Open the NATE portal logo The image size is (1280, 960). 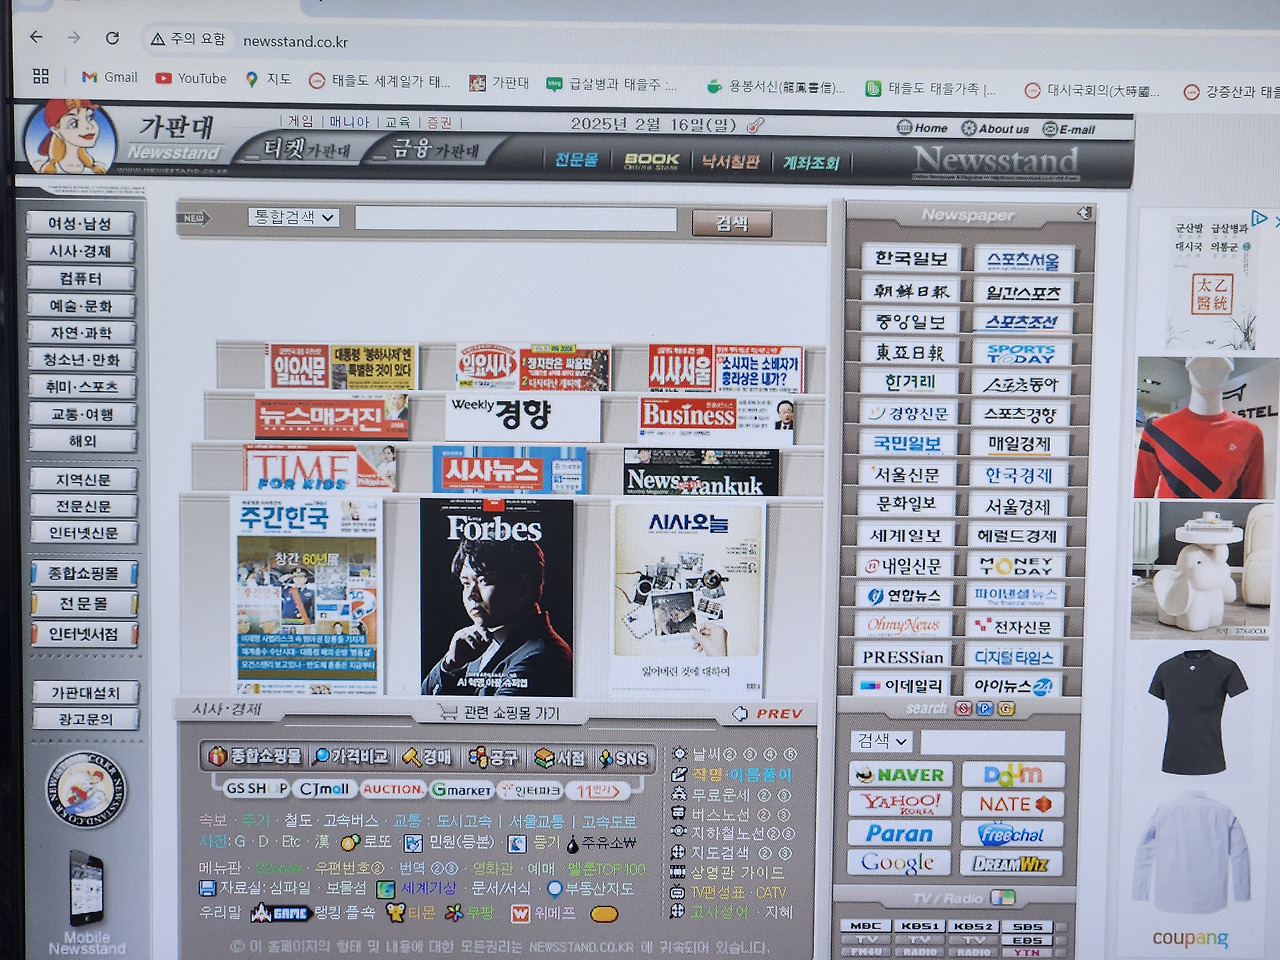(1012, 804)
